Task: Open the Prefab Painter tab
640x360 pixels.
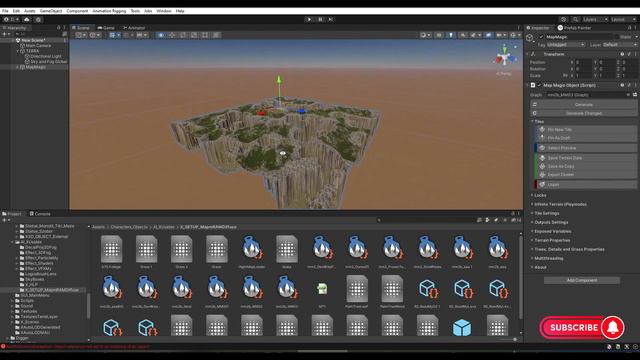Action: coord(575,28)
